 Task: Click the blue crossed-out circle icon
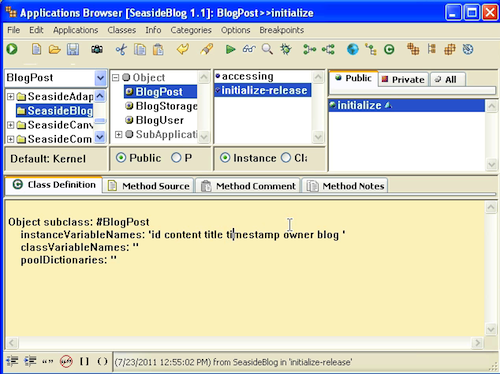pyautogui.click(x=468, y=50)
